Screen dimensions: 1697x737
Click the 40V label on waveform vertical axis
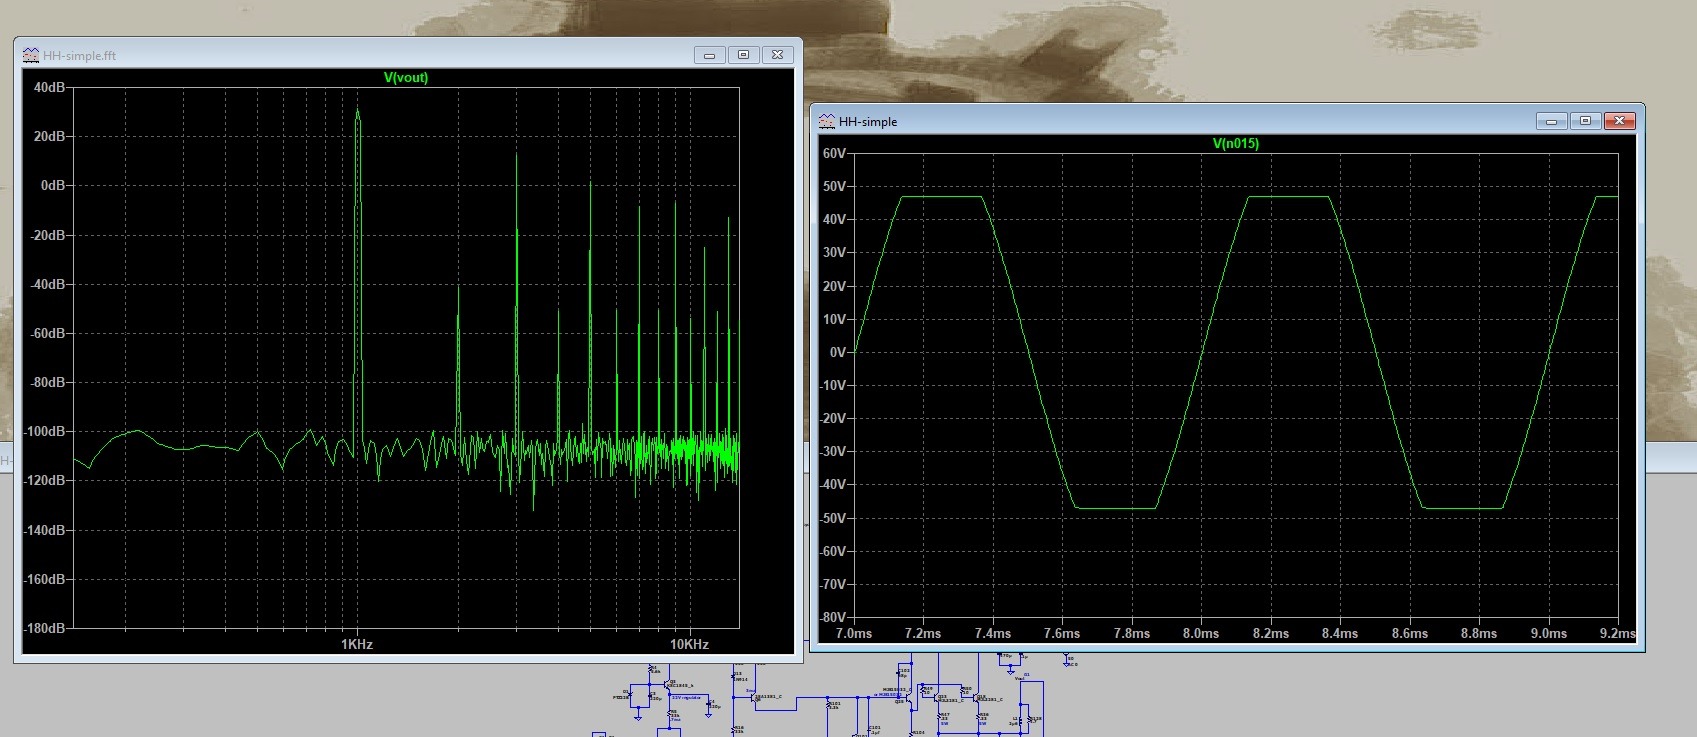pyautogui.click(x=834, y=219)
